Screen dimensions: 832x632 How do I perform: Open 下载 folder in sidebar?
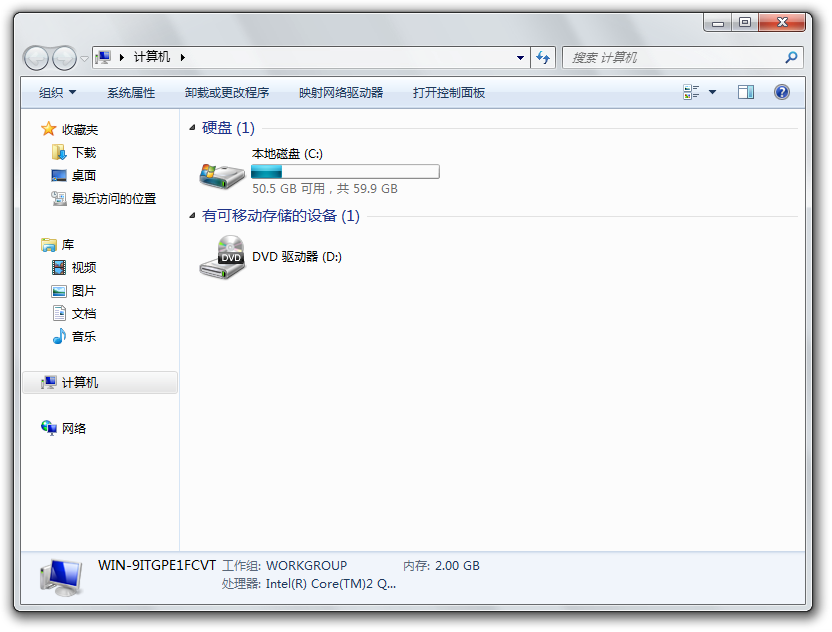[x=74, y=153]
